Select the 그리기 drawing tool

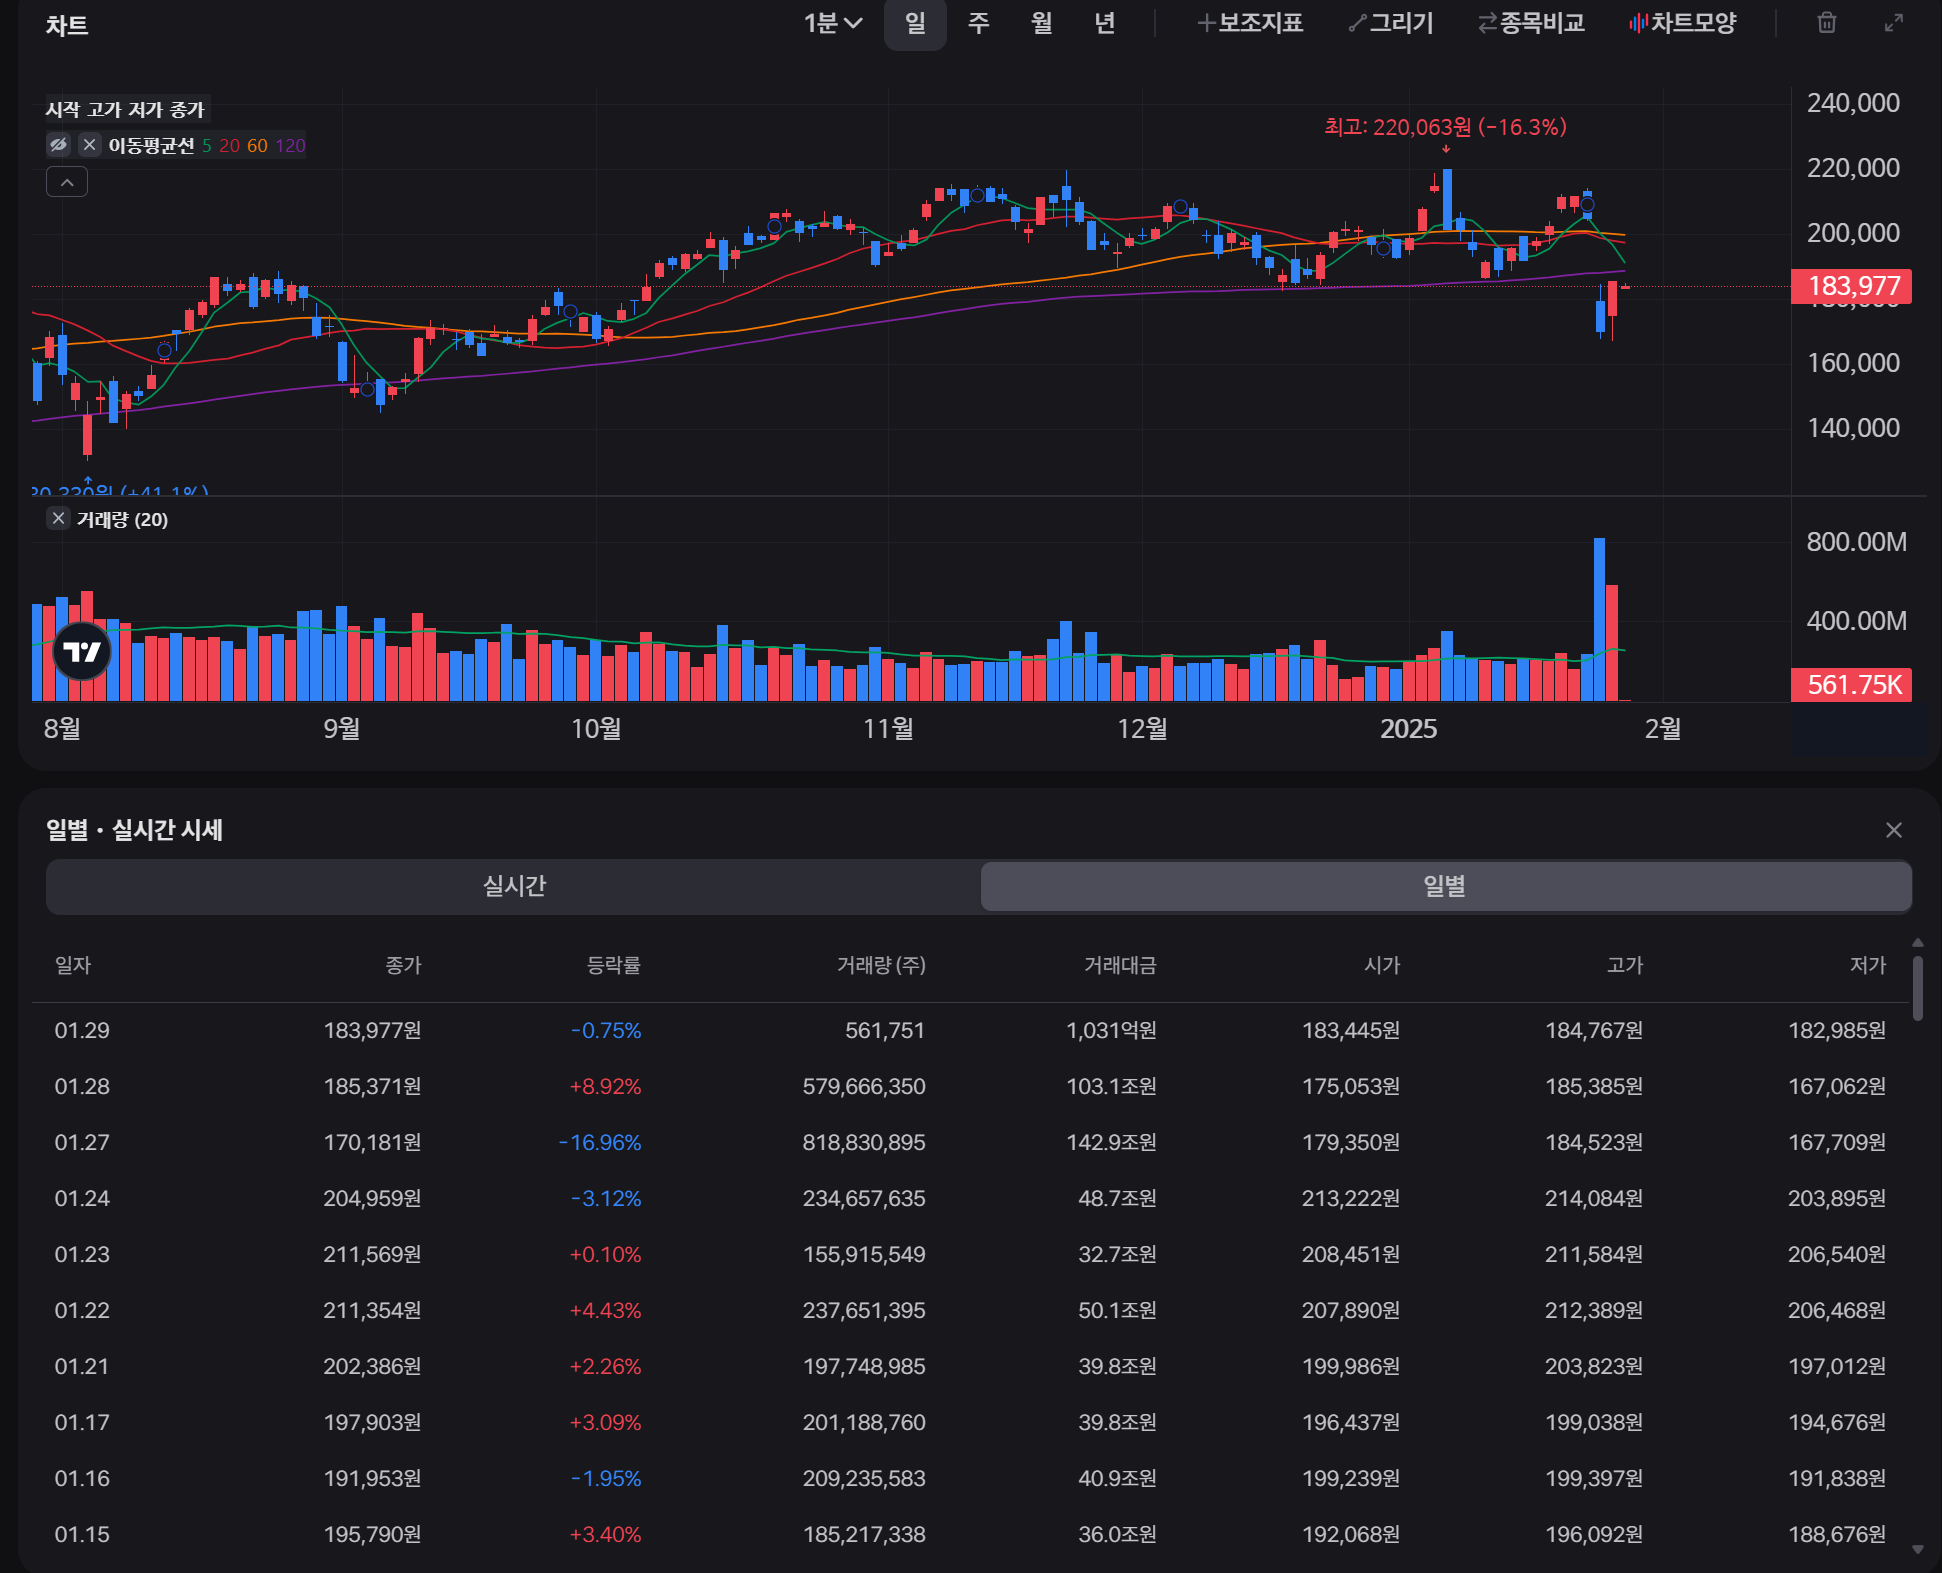[x=1391, y=23]
